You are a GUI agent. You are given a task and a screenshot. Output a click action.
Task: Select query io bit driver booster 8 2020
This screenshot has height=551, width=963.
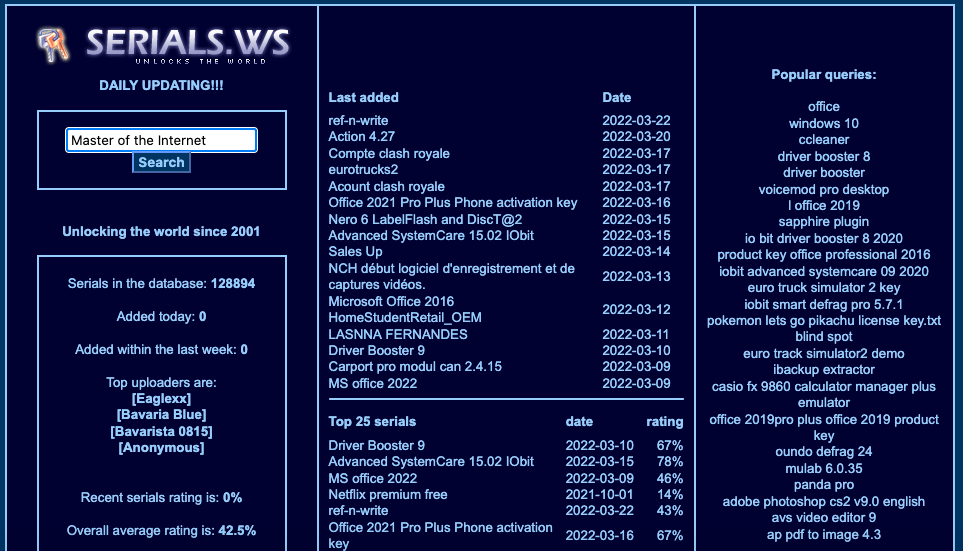click(x=824, y=238)
